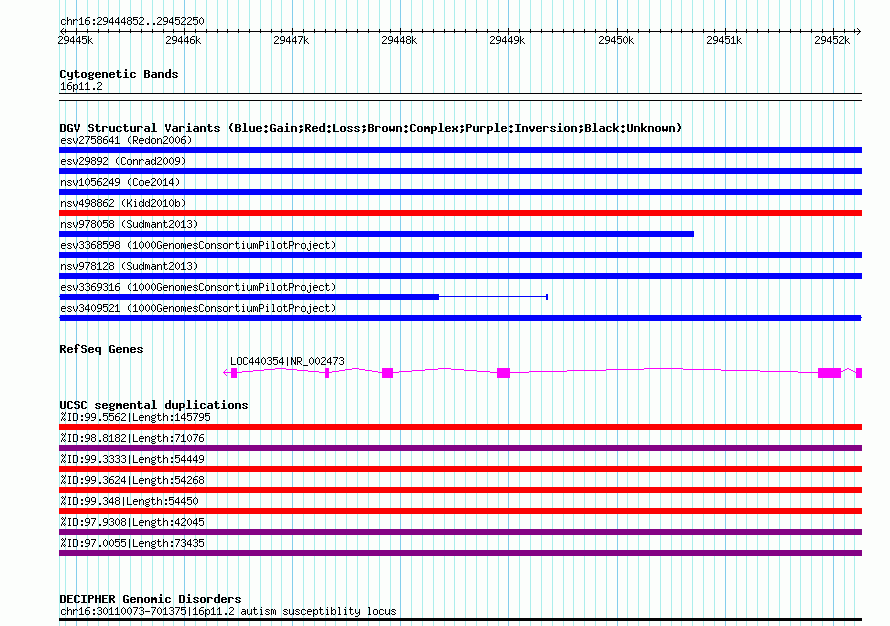This screenshot has height=626, width=890.
Task: Select the RefSeq Genes track title
Action: (101, 349)
